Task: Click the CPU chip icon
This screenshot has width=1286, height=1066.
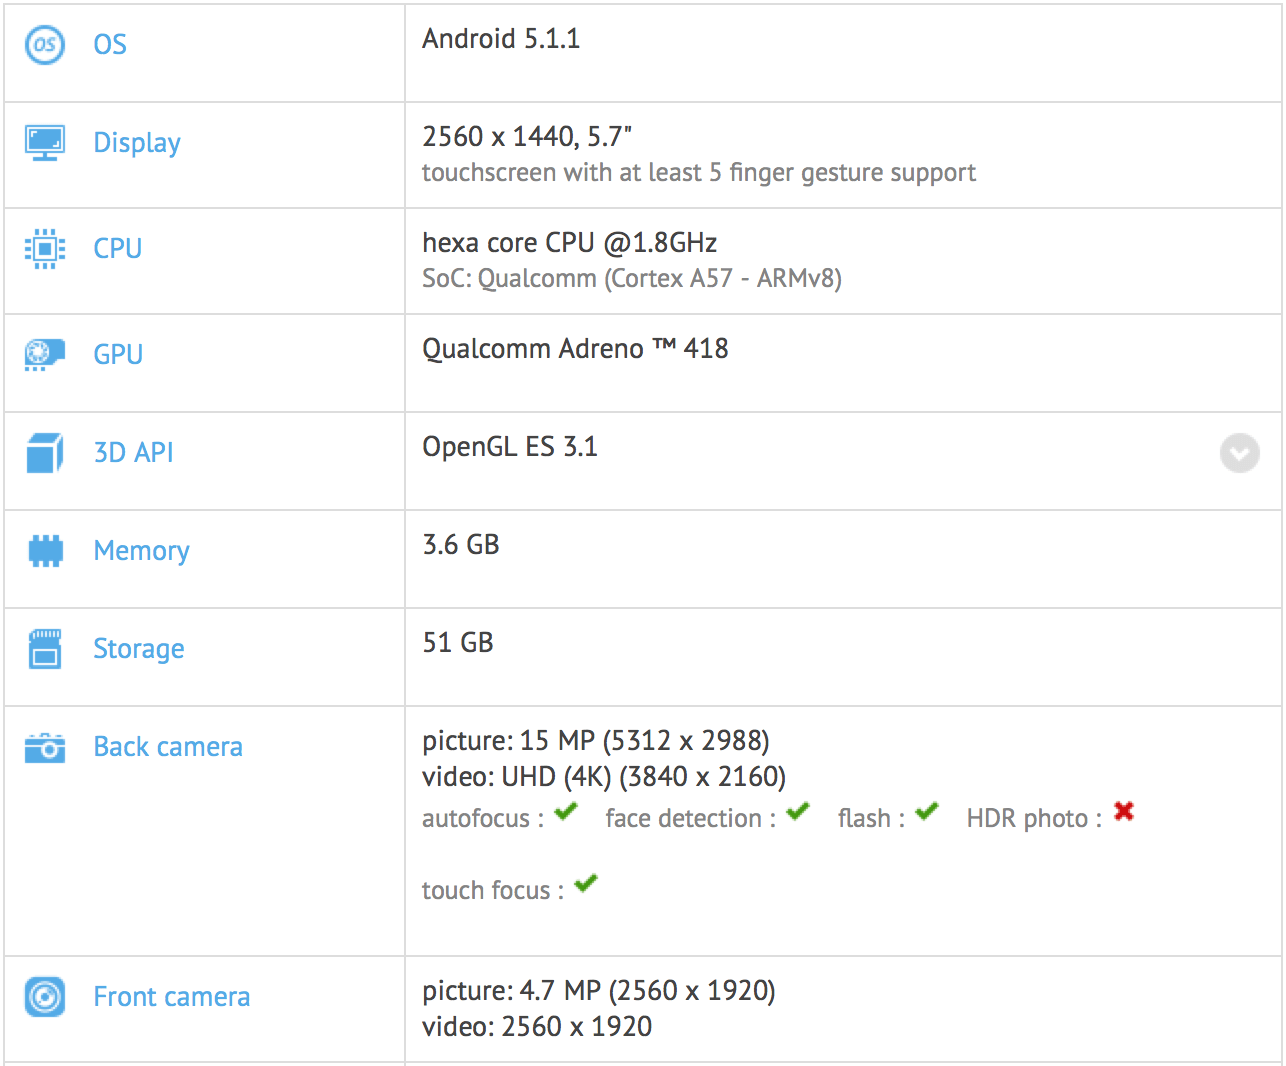Action: (45, 249)
